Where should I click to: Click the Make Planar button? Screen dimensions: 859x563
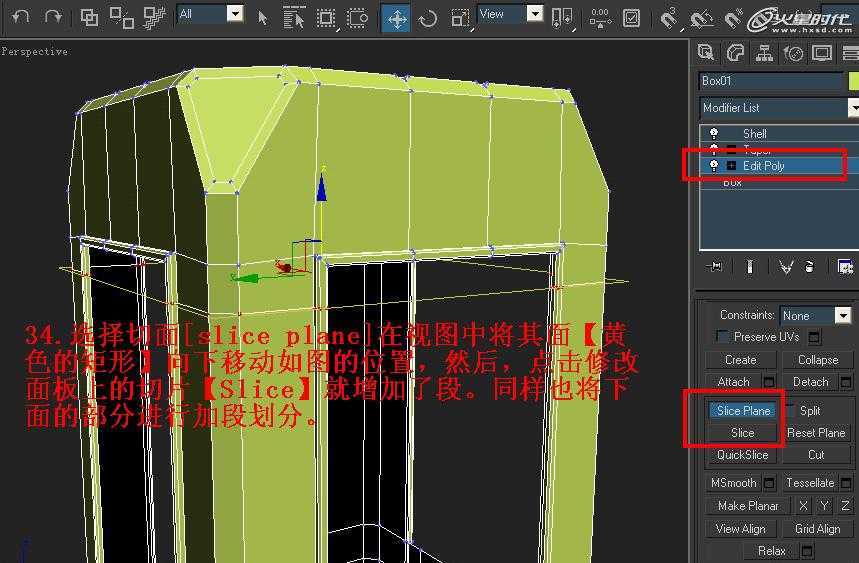(x=748, y=506)
